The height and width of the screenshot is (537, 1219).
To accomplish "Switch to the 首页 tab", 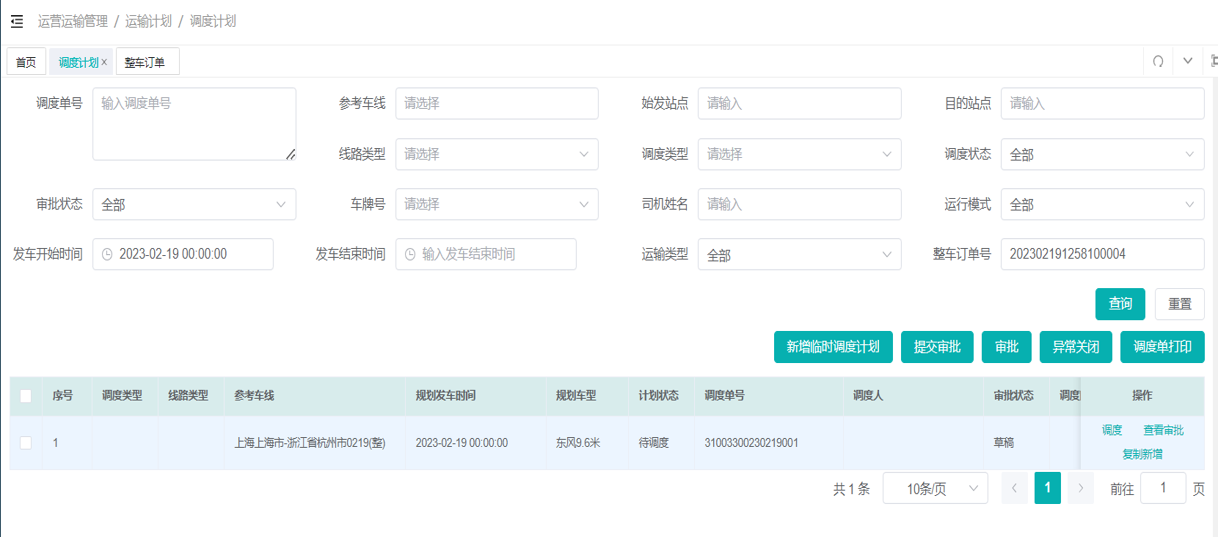I will (26, 62).
